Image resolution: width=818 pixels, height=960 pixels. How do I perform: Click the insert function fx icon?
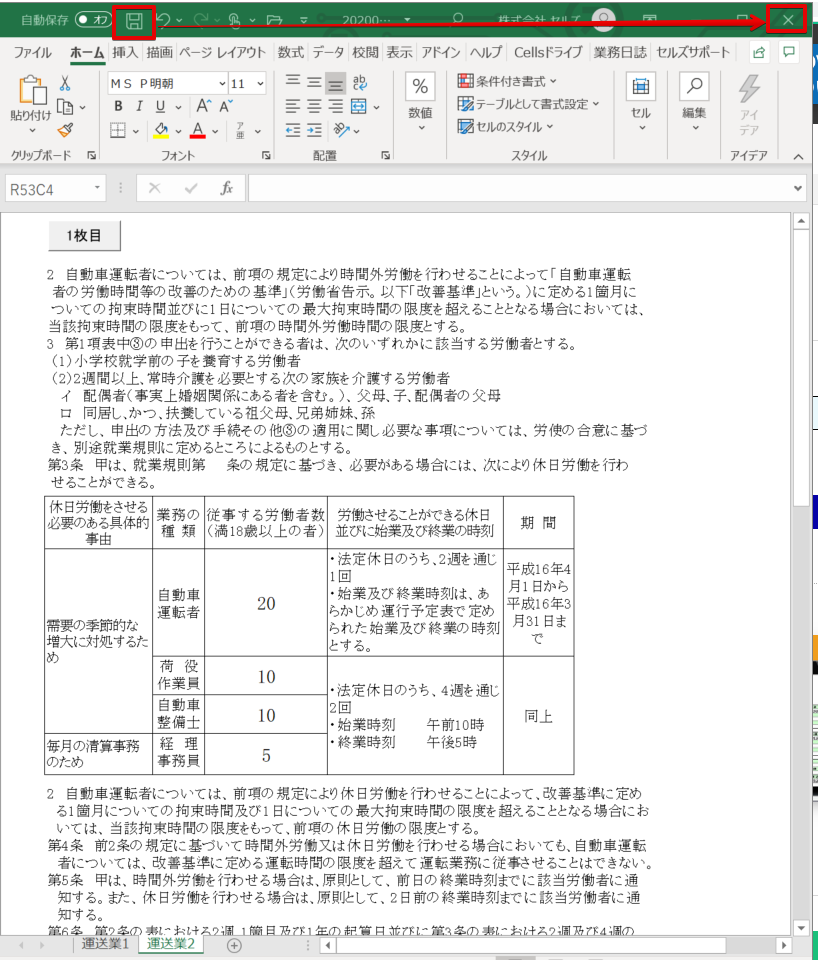(227, 189)
